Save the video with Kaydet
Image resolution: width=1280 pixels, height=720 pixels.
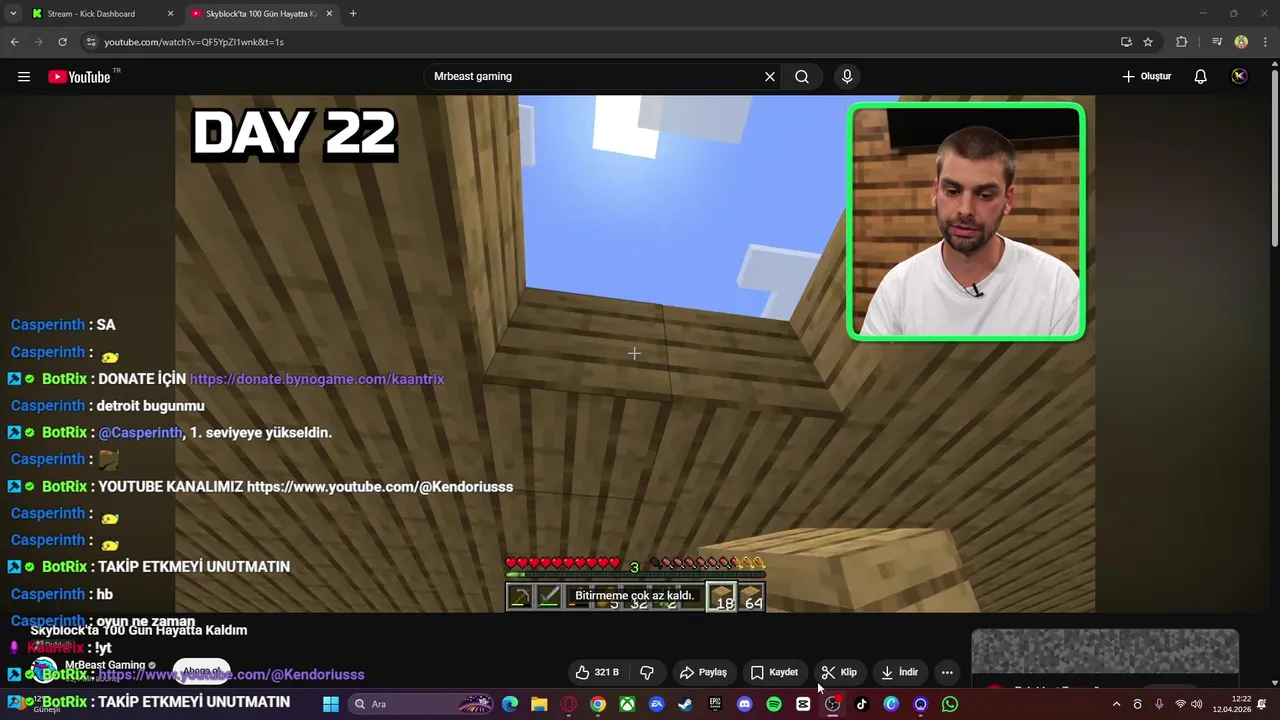(x=774, y=672)
